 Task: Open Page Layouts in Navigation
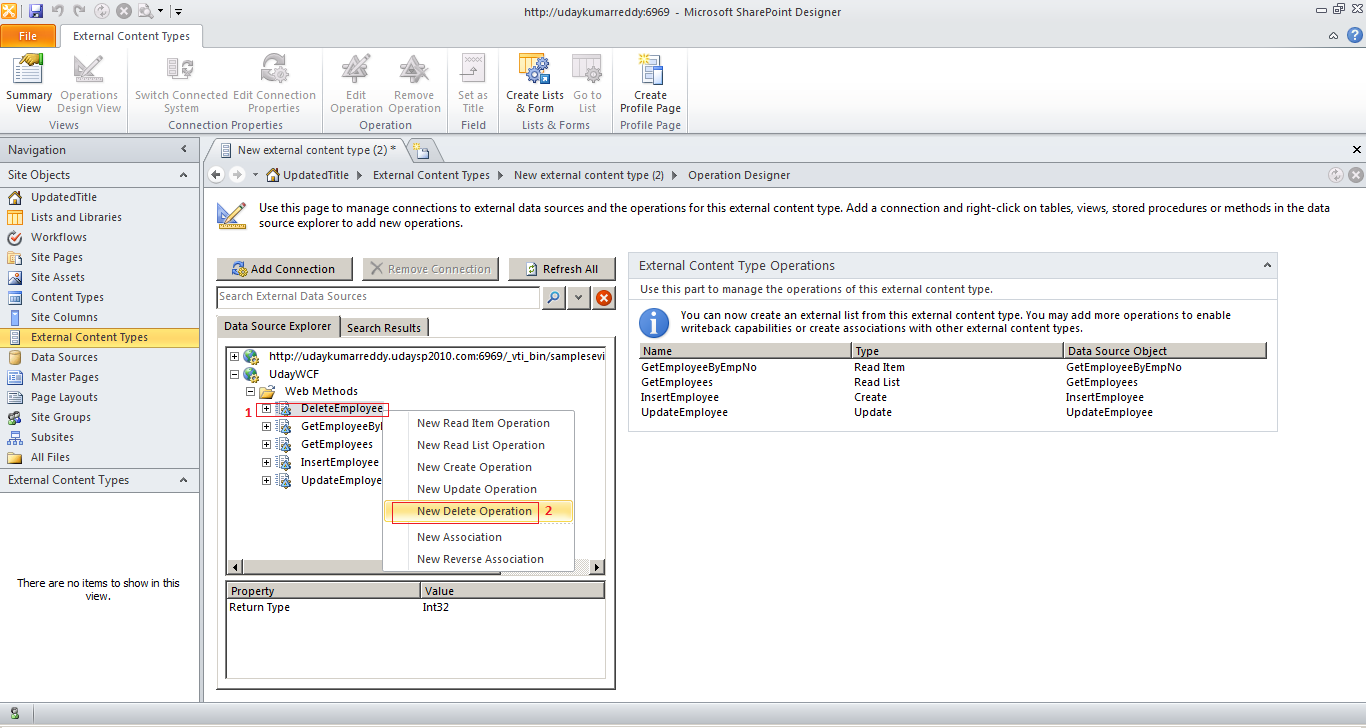[64, 397]
